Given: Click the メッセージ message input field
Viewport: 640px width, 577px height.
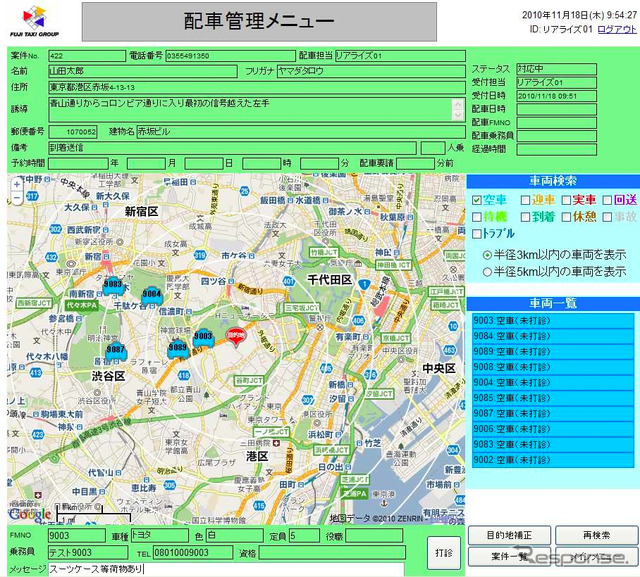Looking at the screenshot, I should coord(227,569).
